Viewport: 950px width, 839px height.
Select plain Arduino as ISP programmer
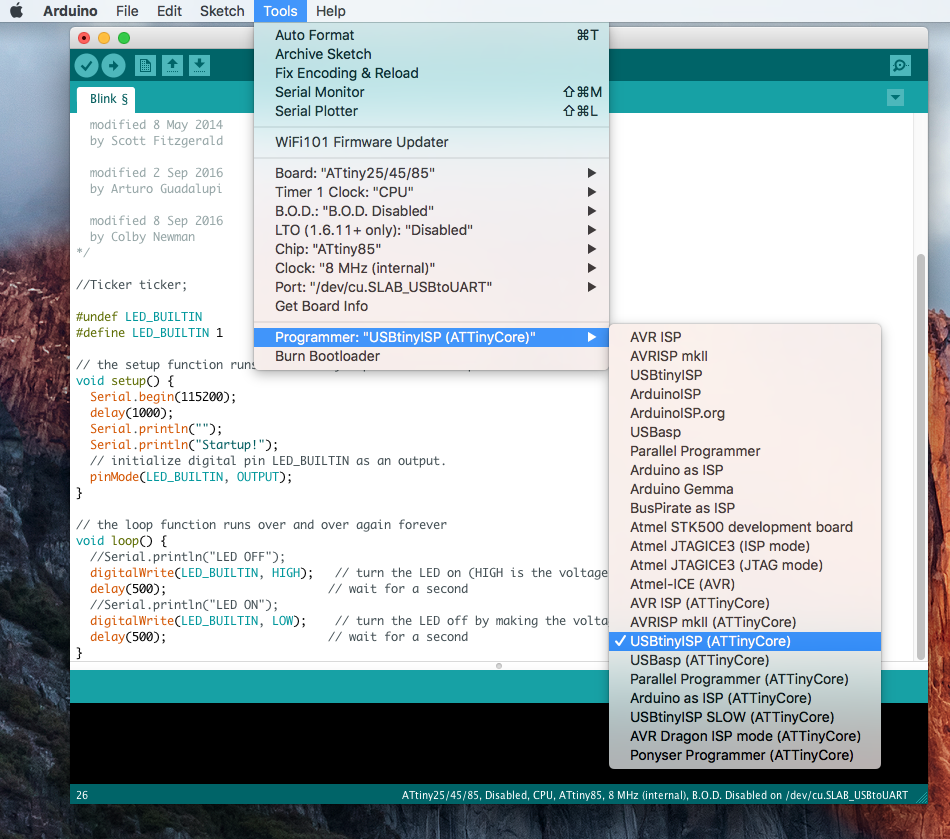745,470
